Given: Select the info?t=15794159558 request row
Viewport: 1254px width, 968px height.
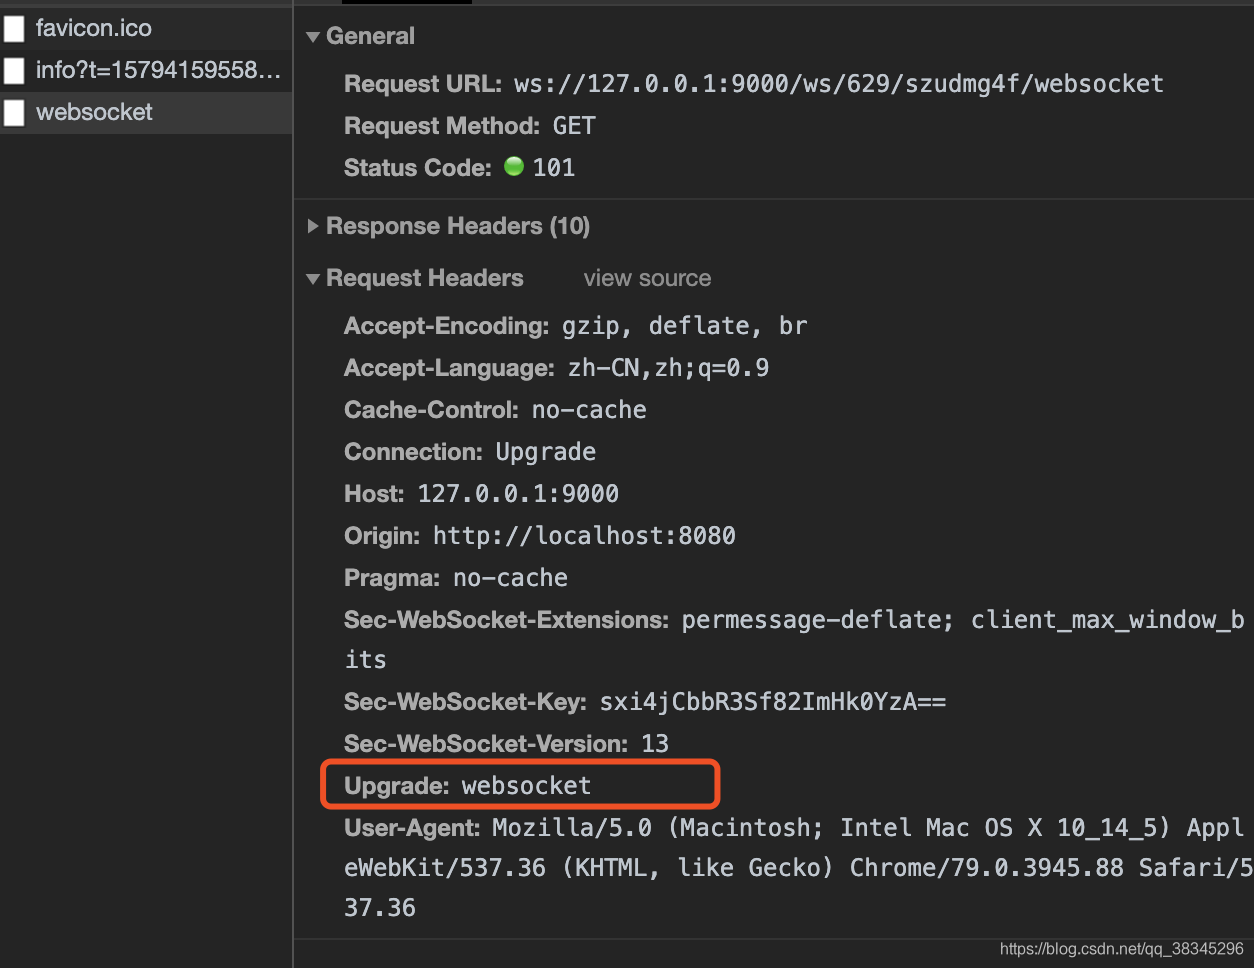Looking at the screenshot, I should (x=146, y=70).
